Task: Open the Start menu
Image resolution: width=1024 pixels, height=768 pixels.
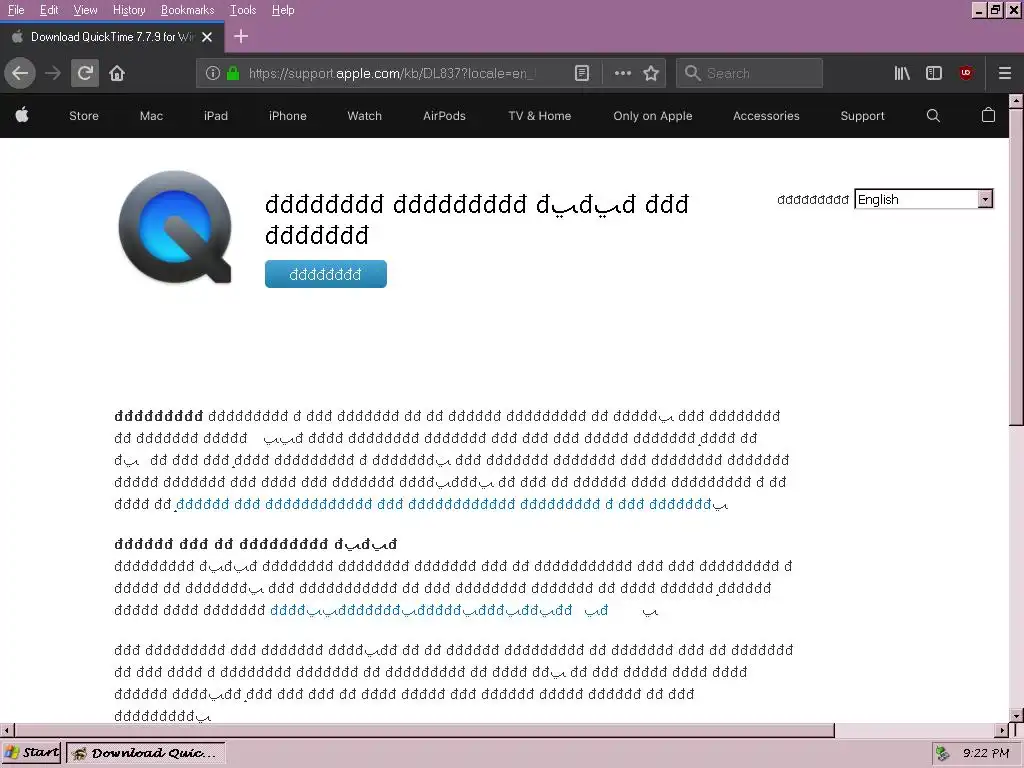Action: 31,753
